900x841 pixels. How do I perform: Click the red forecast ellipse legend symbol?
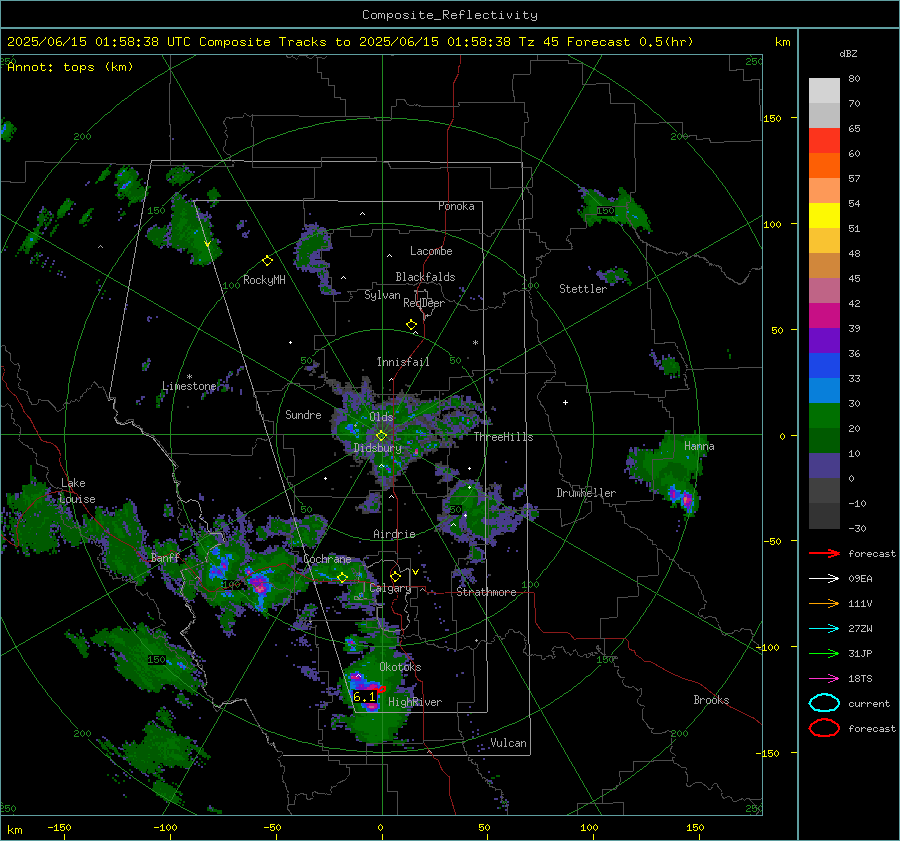coord(824,728)
